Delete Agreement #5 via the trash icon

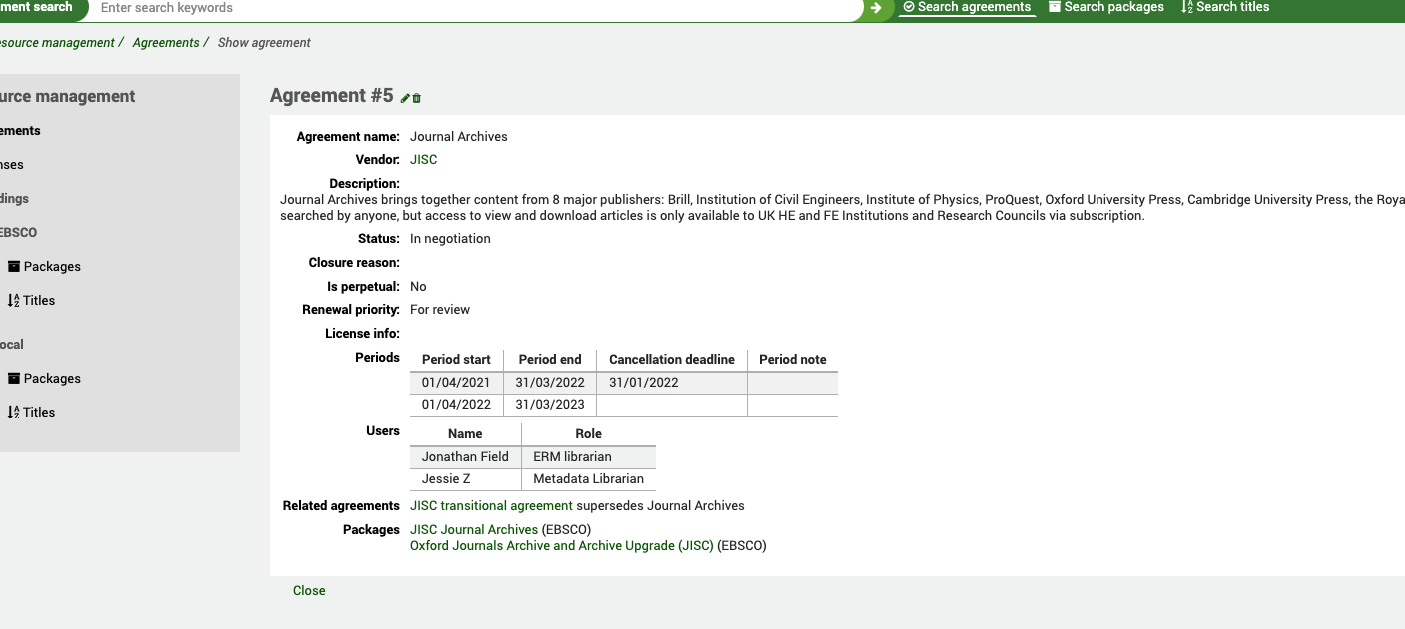coord(417,98)
